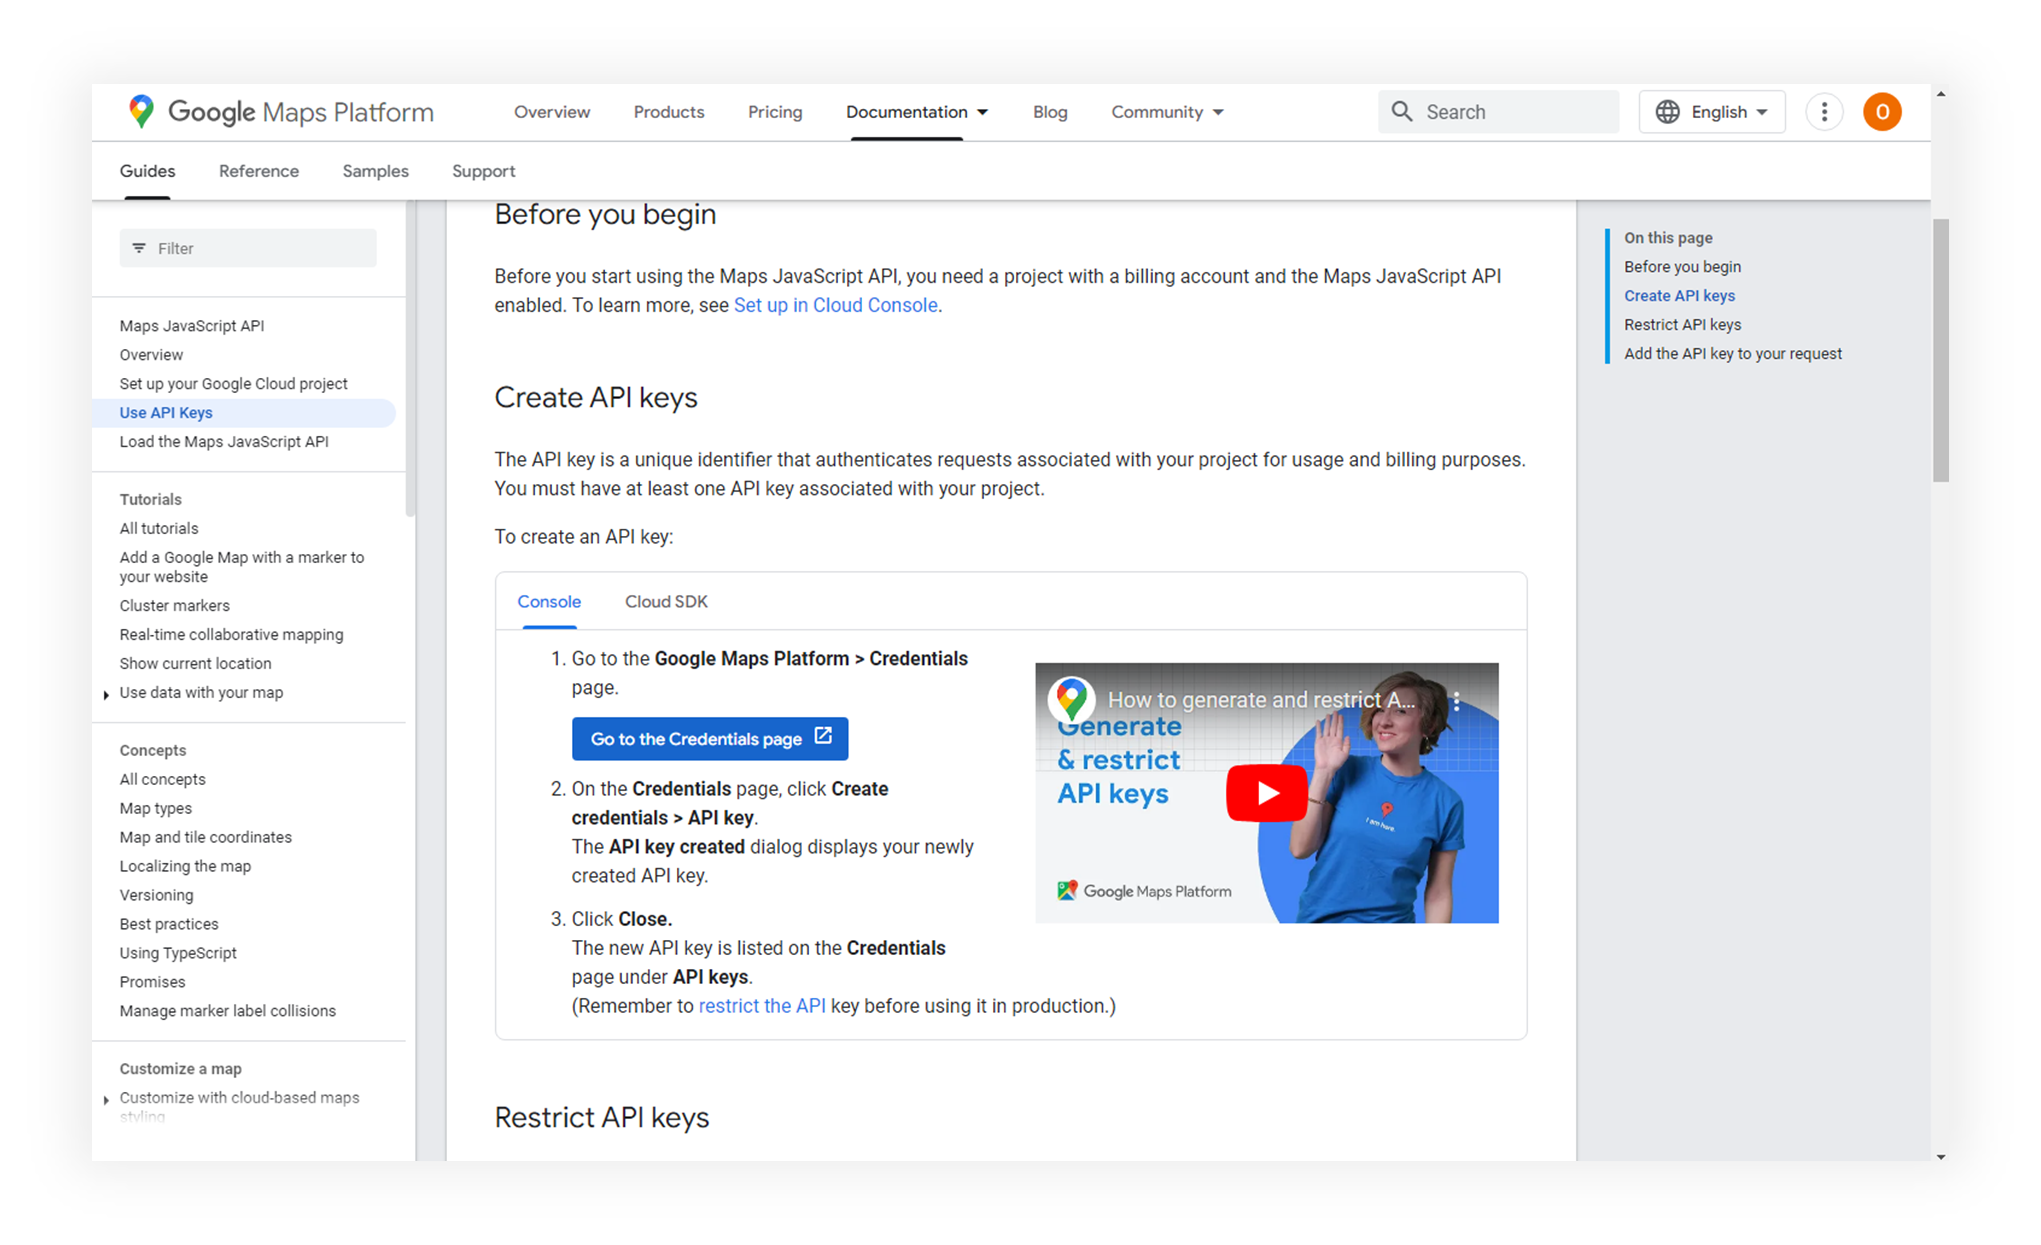2041x1245 pixels.
Task: Click the filter icon in sidebar
Action: pos(139,248)
